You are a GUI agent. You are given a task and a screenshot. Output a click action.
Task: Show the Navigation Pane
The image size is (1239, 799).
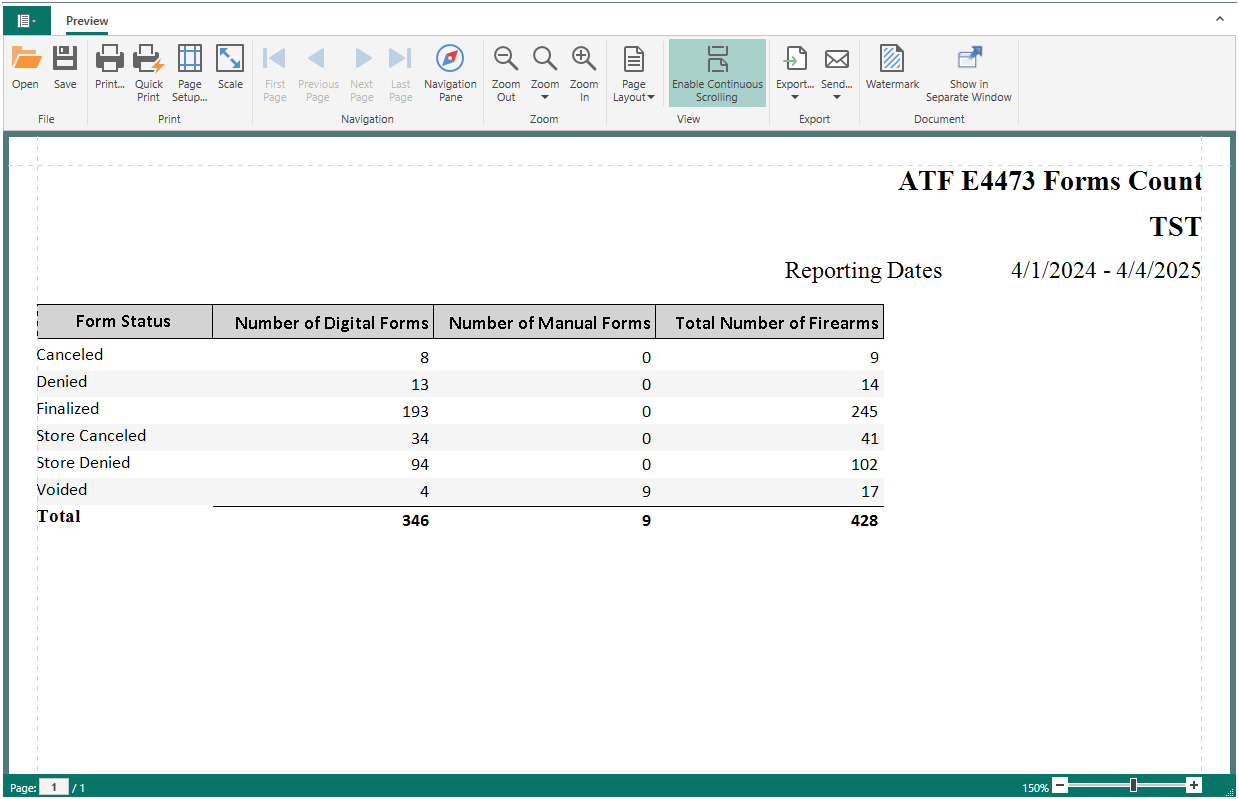click(450, 73)
